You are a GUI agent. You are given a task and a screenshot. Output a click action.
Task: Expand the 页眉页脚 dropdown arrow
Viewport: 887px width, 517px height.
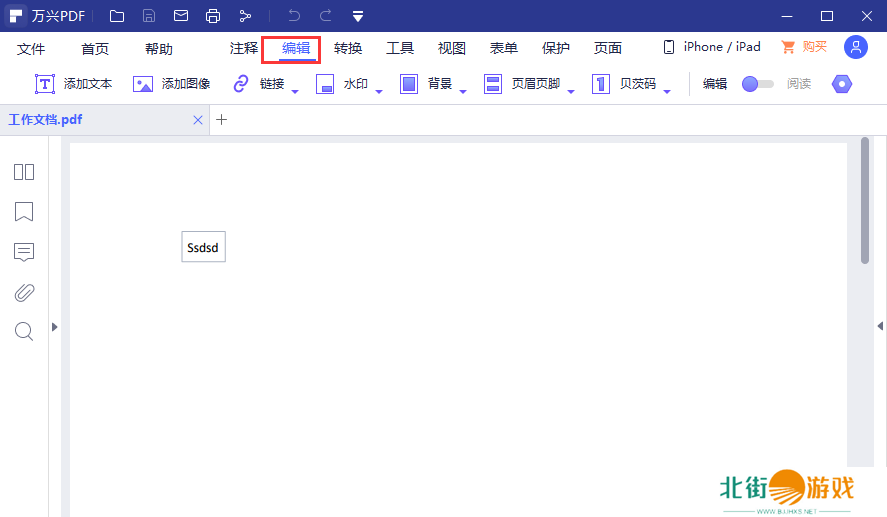(x=571, y=92)
